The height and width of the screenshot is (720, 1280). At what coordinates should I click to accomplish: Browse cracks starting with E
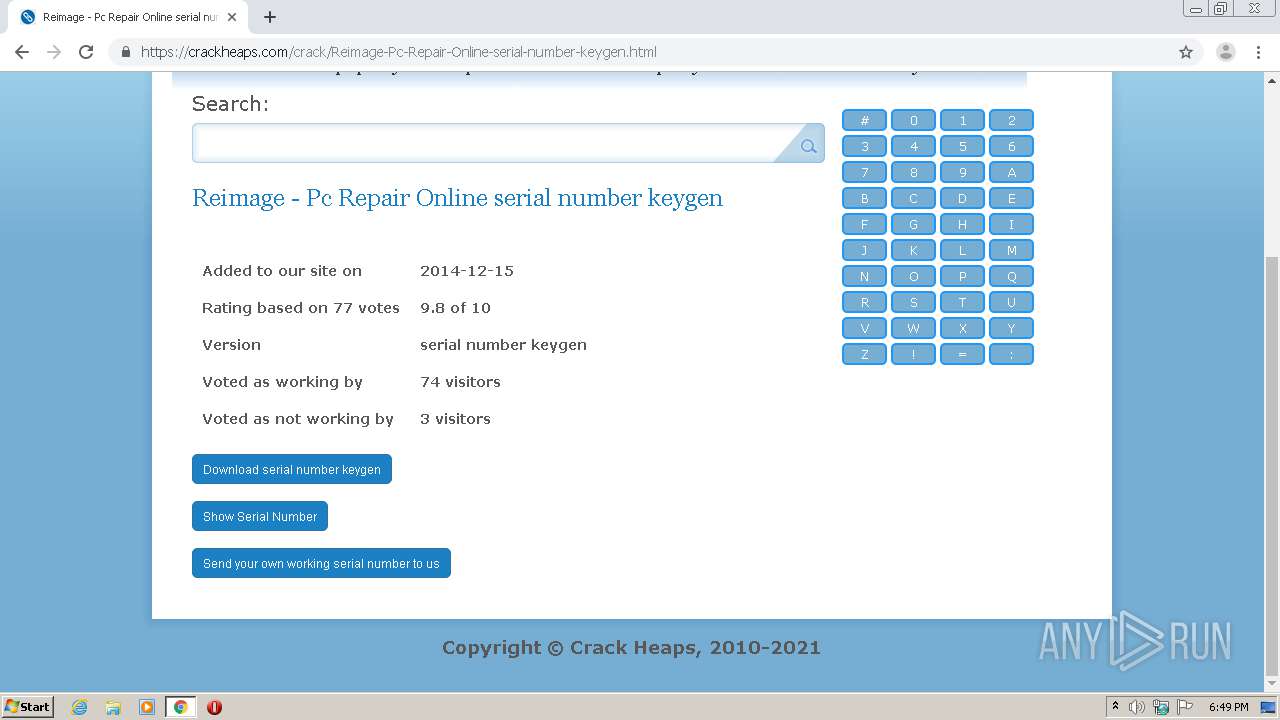click(x=1011, y=198)
